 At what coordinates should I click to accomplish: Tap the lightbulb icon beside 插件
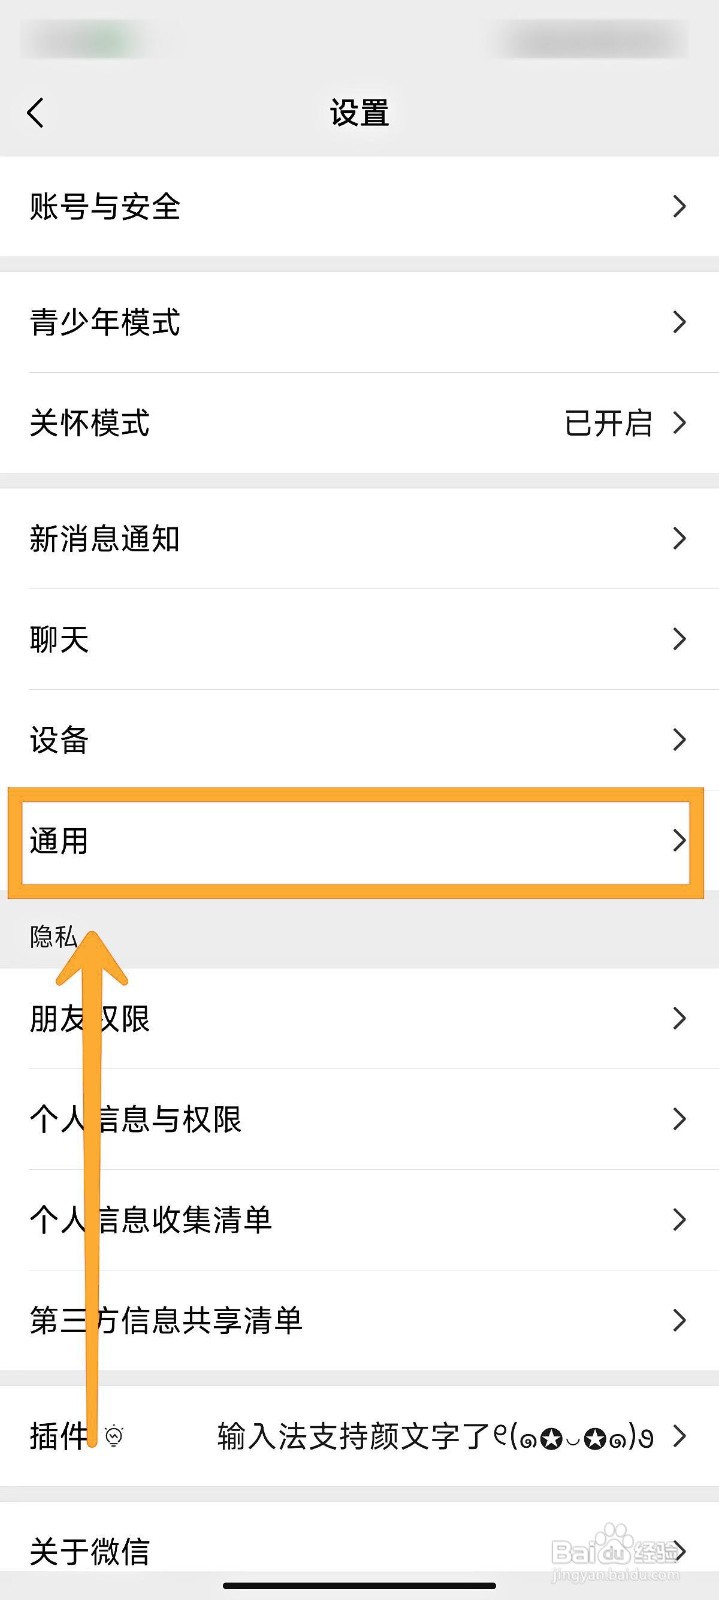[115, 1437]
